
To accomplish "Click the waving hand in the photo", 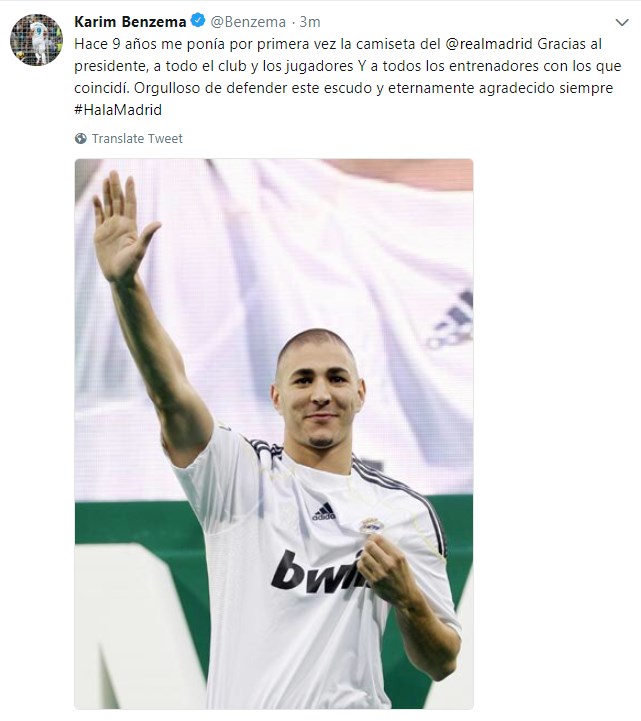I will pos(121,226).
